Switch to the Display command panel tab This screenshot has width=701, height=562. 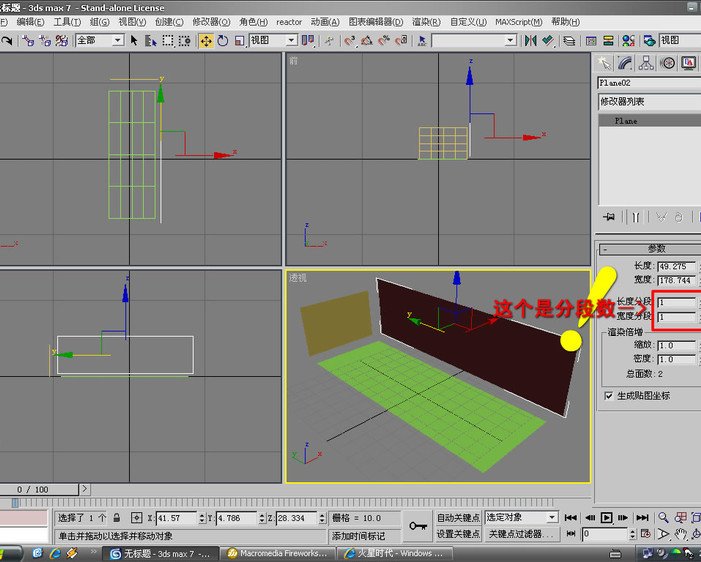coord(688,63)
